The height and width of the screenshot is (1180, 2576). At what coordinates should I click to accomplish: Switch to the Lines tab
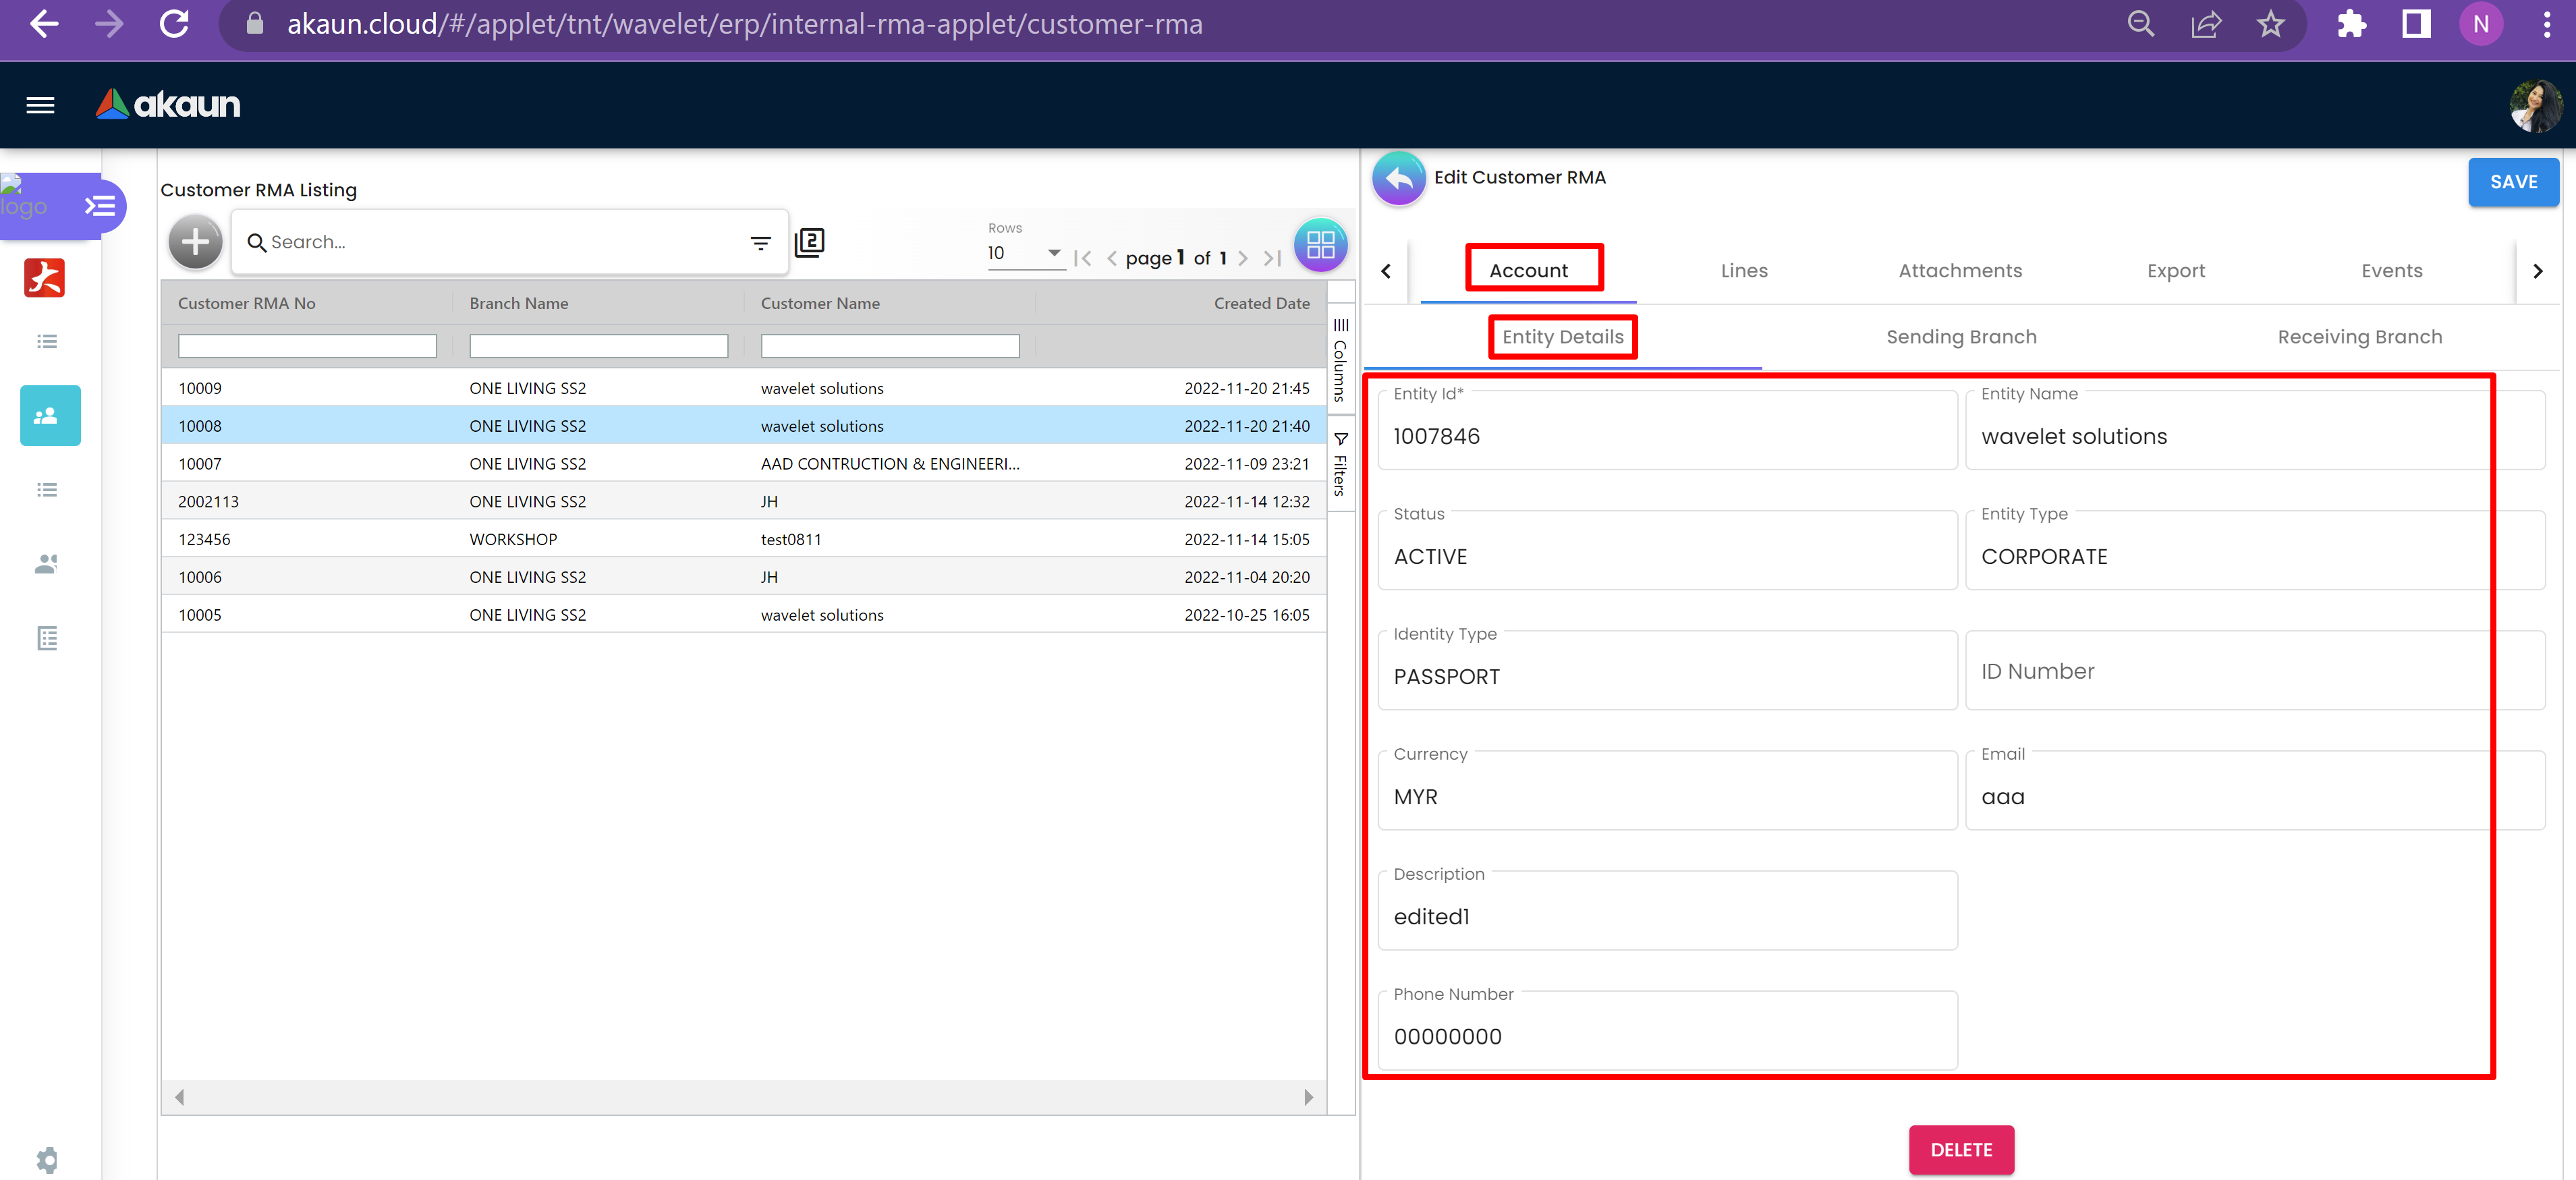[1743, 271]
